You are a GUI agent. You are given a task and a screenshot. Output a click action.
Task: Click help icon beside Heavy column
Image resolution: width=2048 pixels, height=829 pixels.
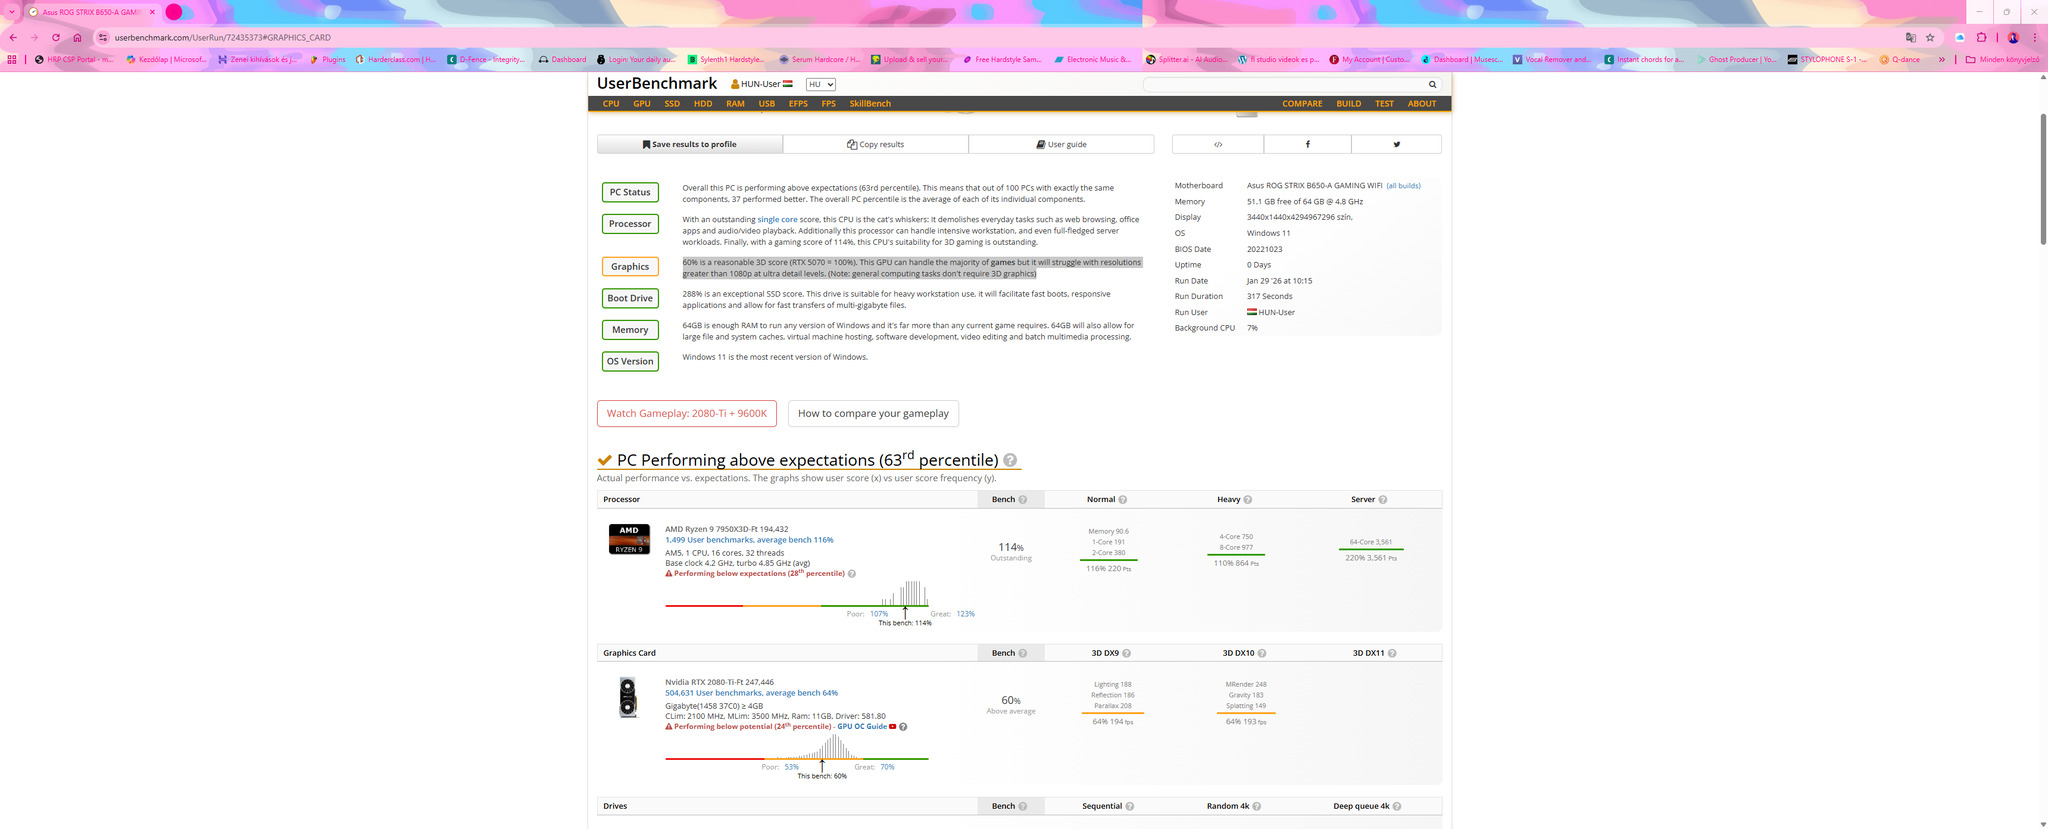point(1247,499)
